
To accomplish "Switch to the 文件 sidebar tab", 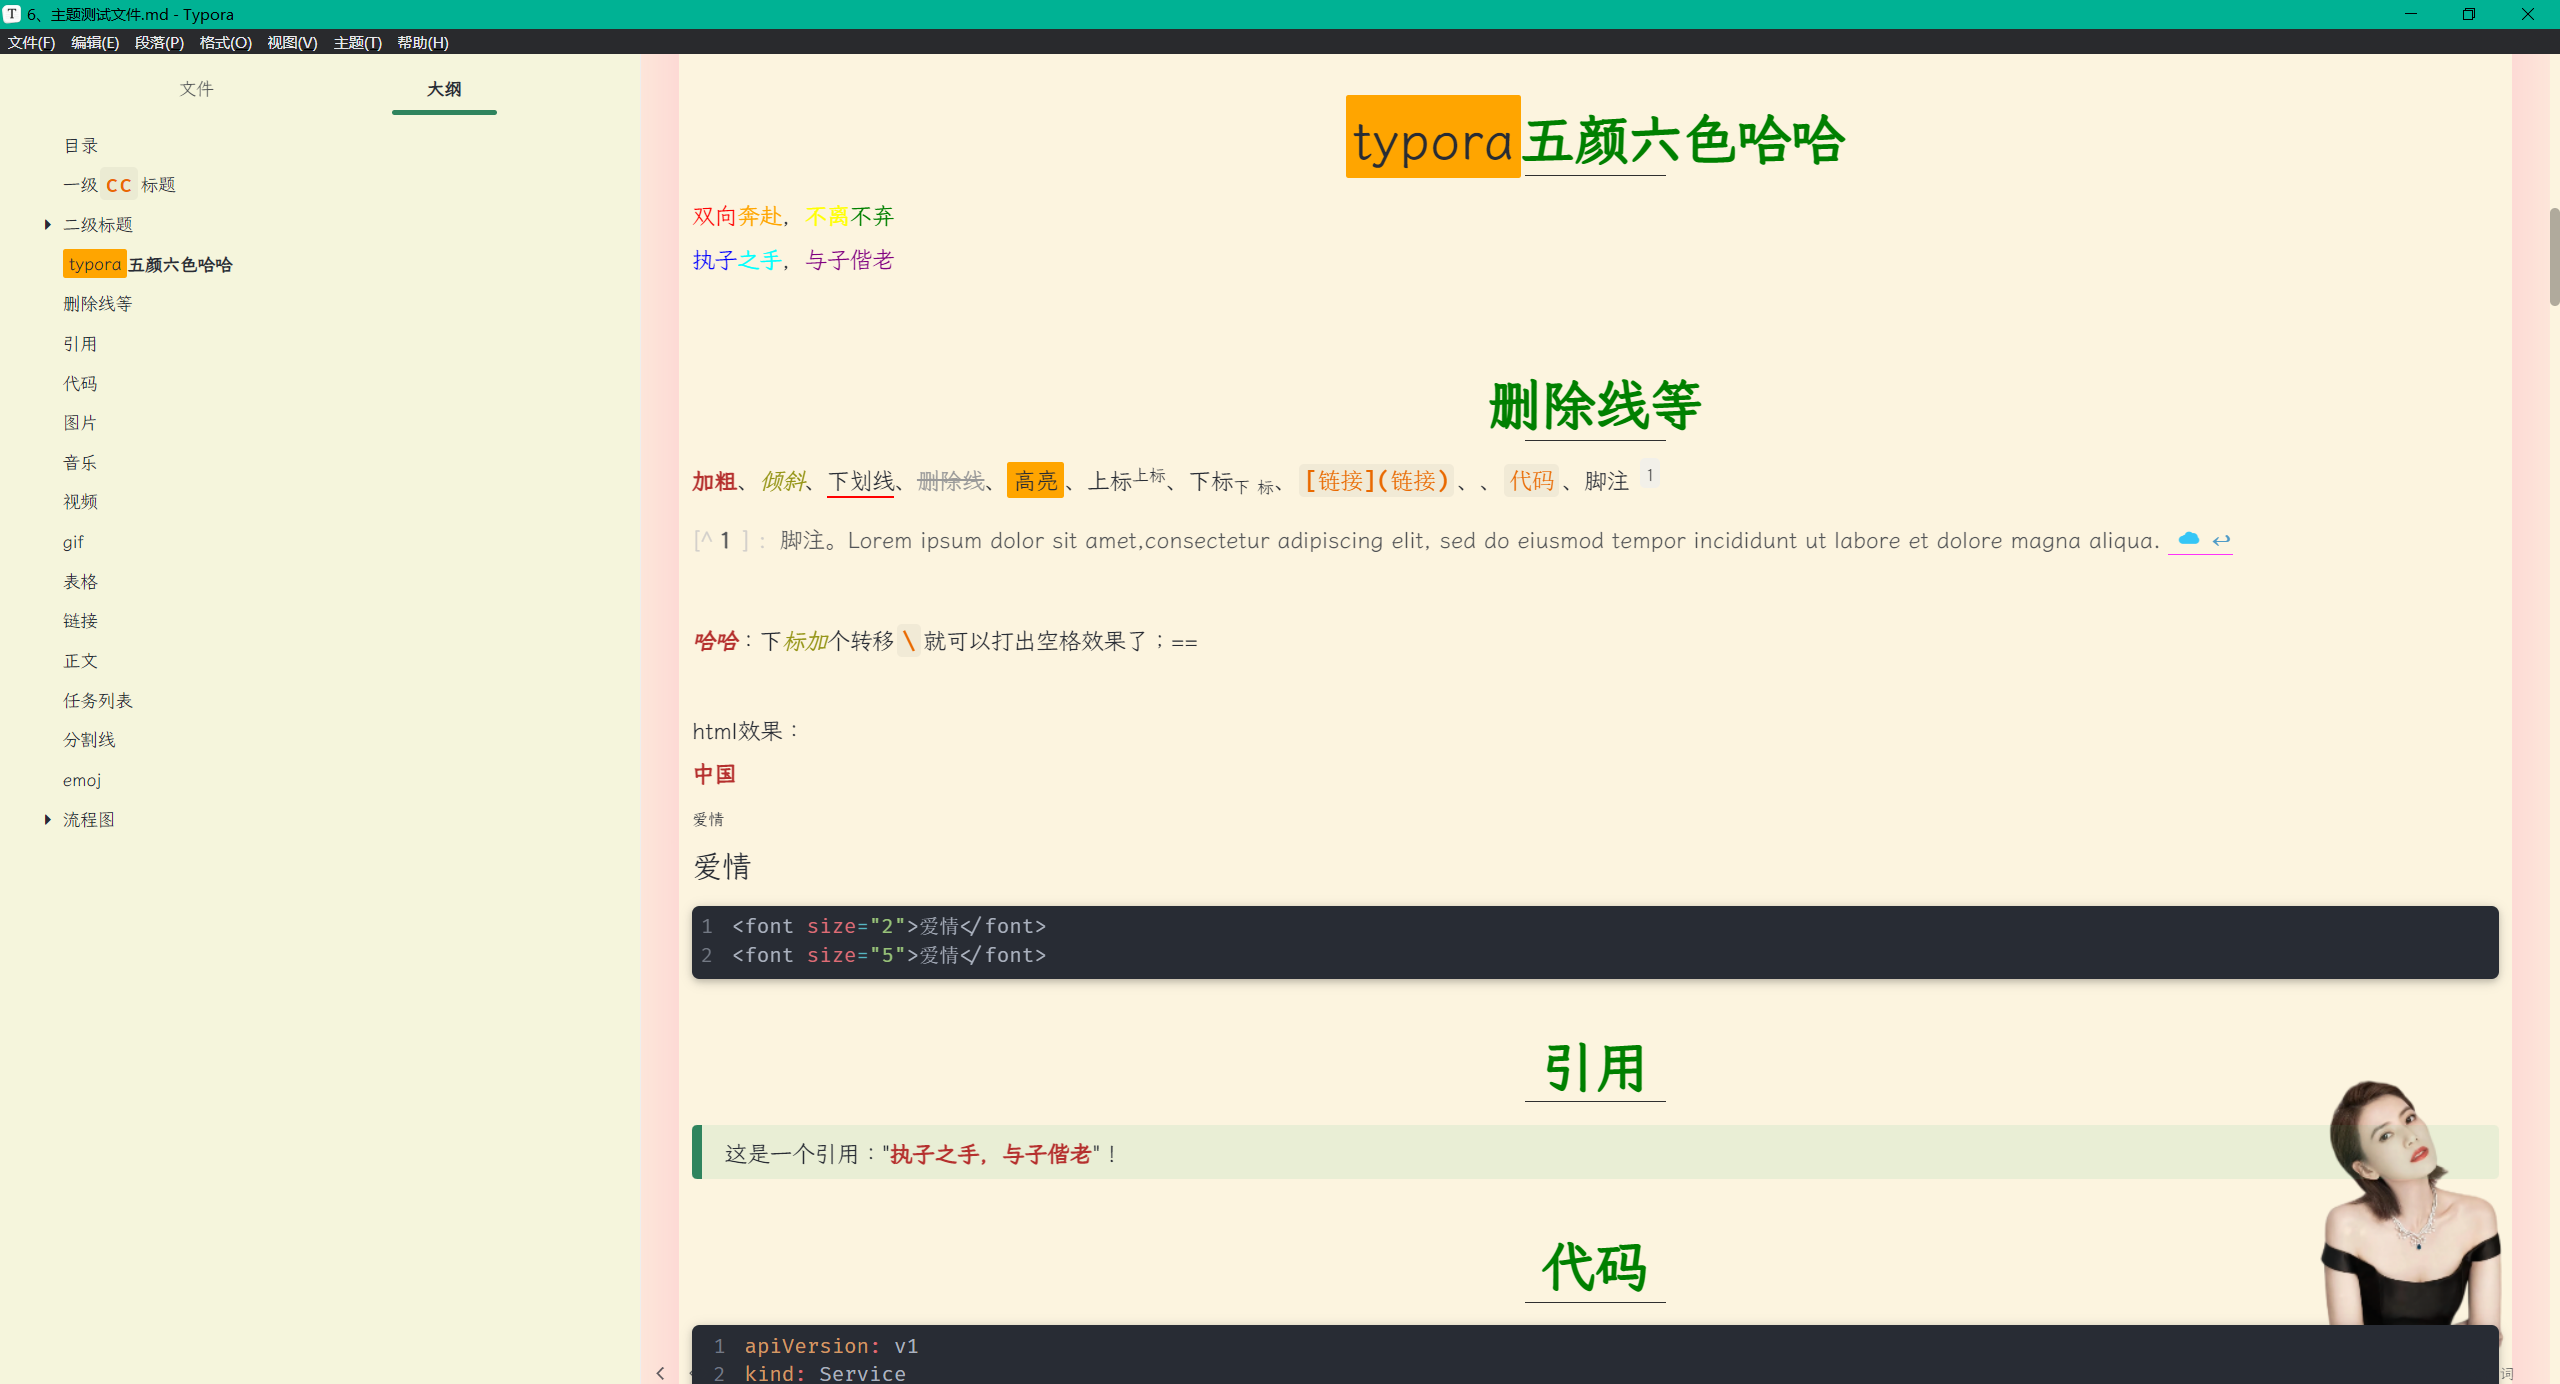I will click(x=196, y=89).
